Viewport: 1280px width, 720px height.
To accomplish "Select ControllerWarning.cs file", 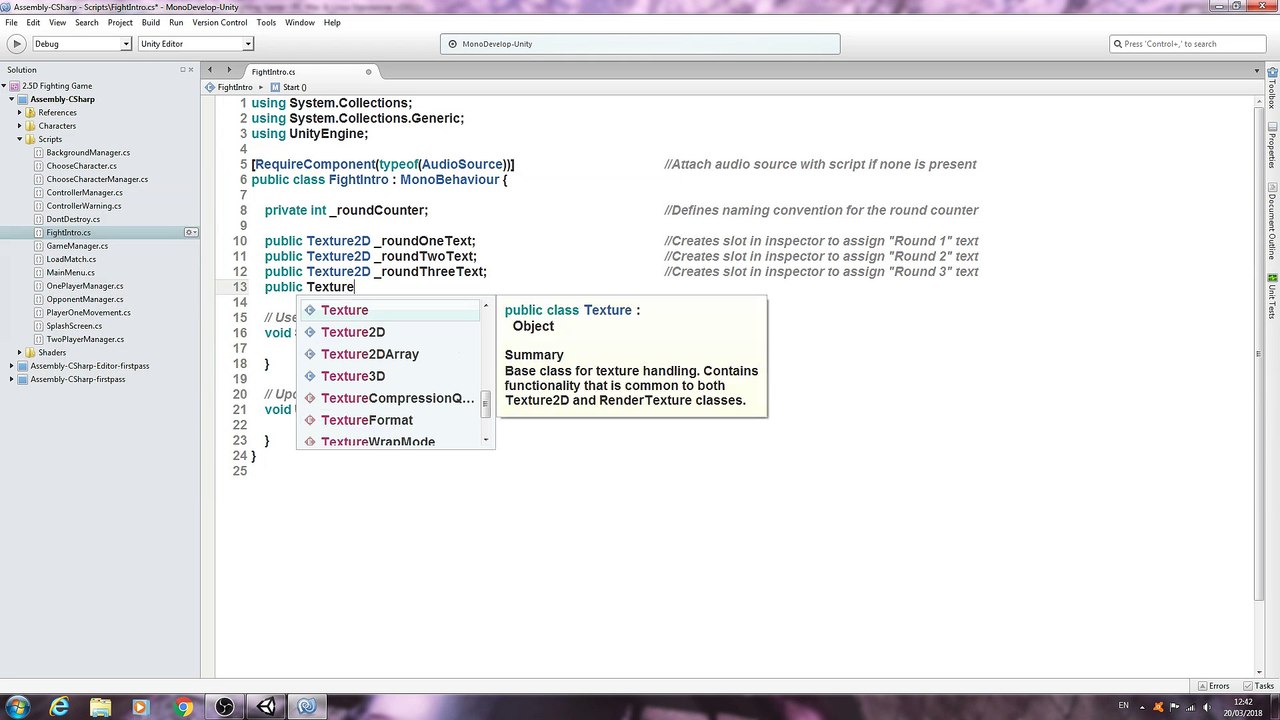I will [x=83, y=206].
